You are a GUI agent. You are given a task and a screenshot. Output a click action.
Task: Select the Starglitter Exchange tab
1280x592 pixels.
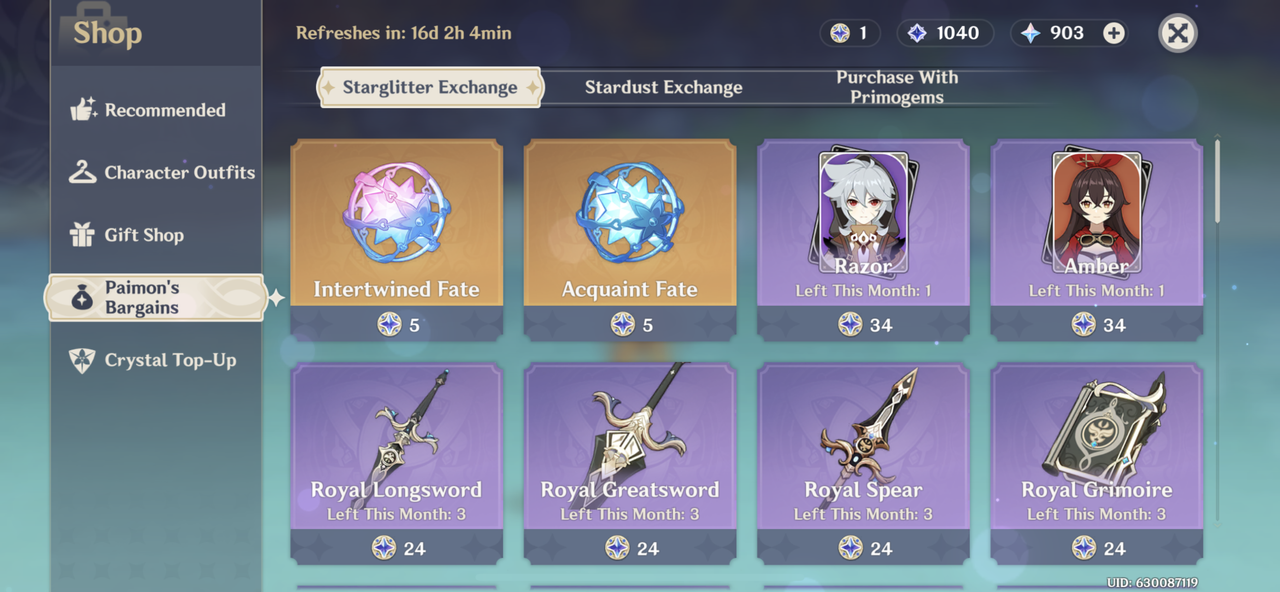430,88
